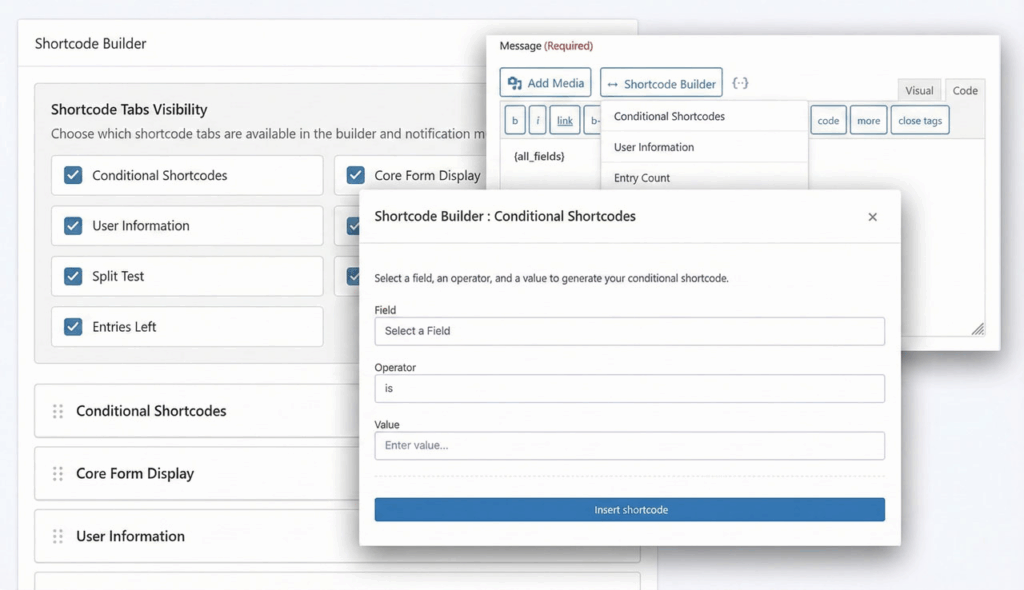The height and width of the screenshot is (590, 1024).
Task: Grab the drag handle for User Information
Action: (58, 537)
